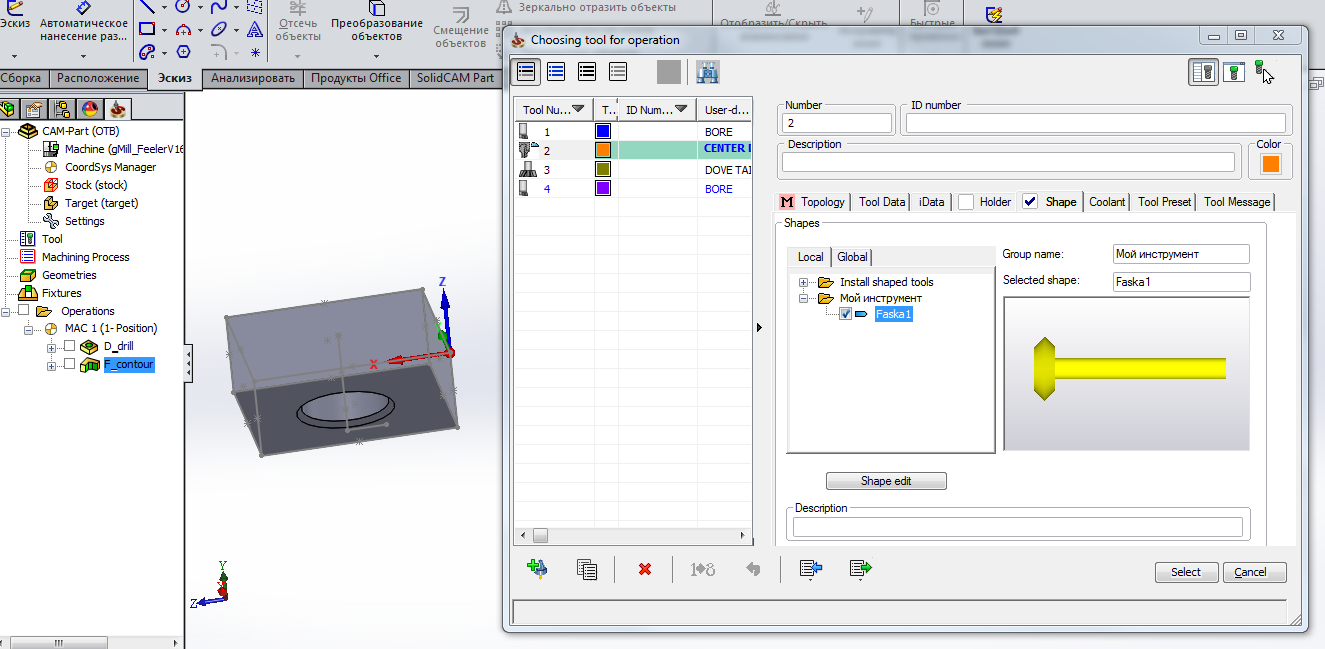
Task: Open the Global shapes tab
Action: click(852, 257)
